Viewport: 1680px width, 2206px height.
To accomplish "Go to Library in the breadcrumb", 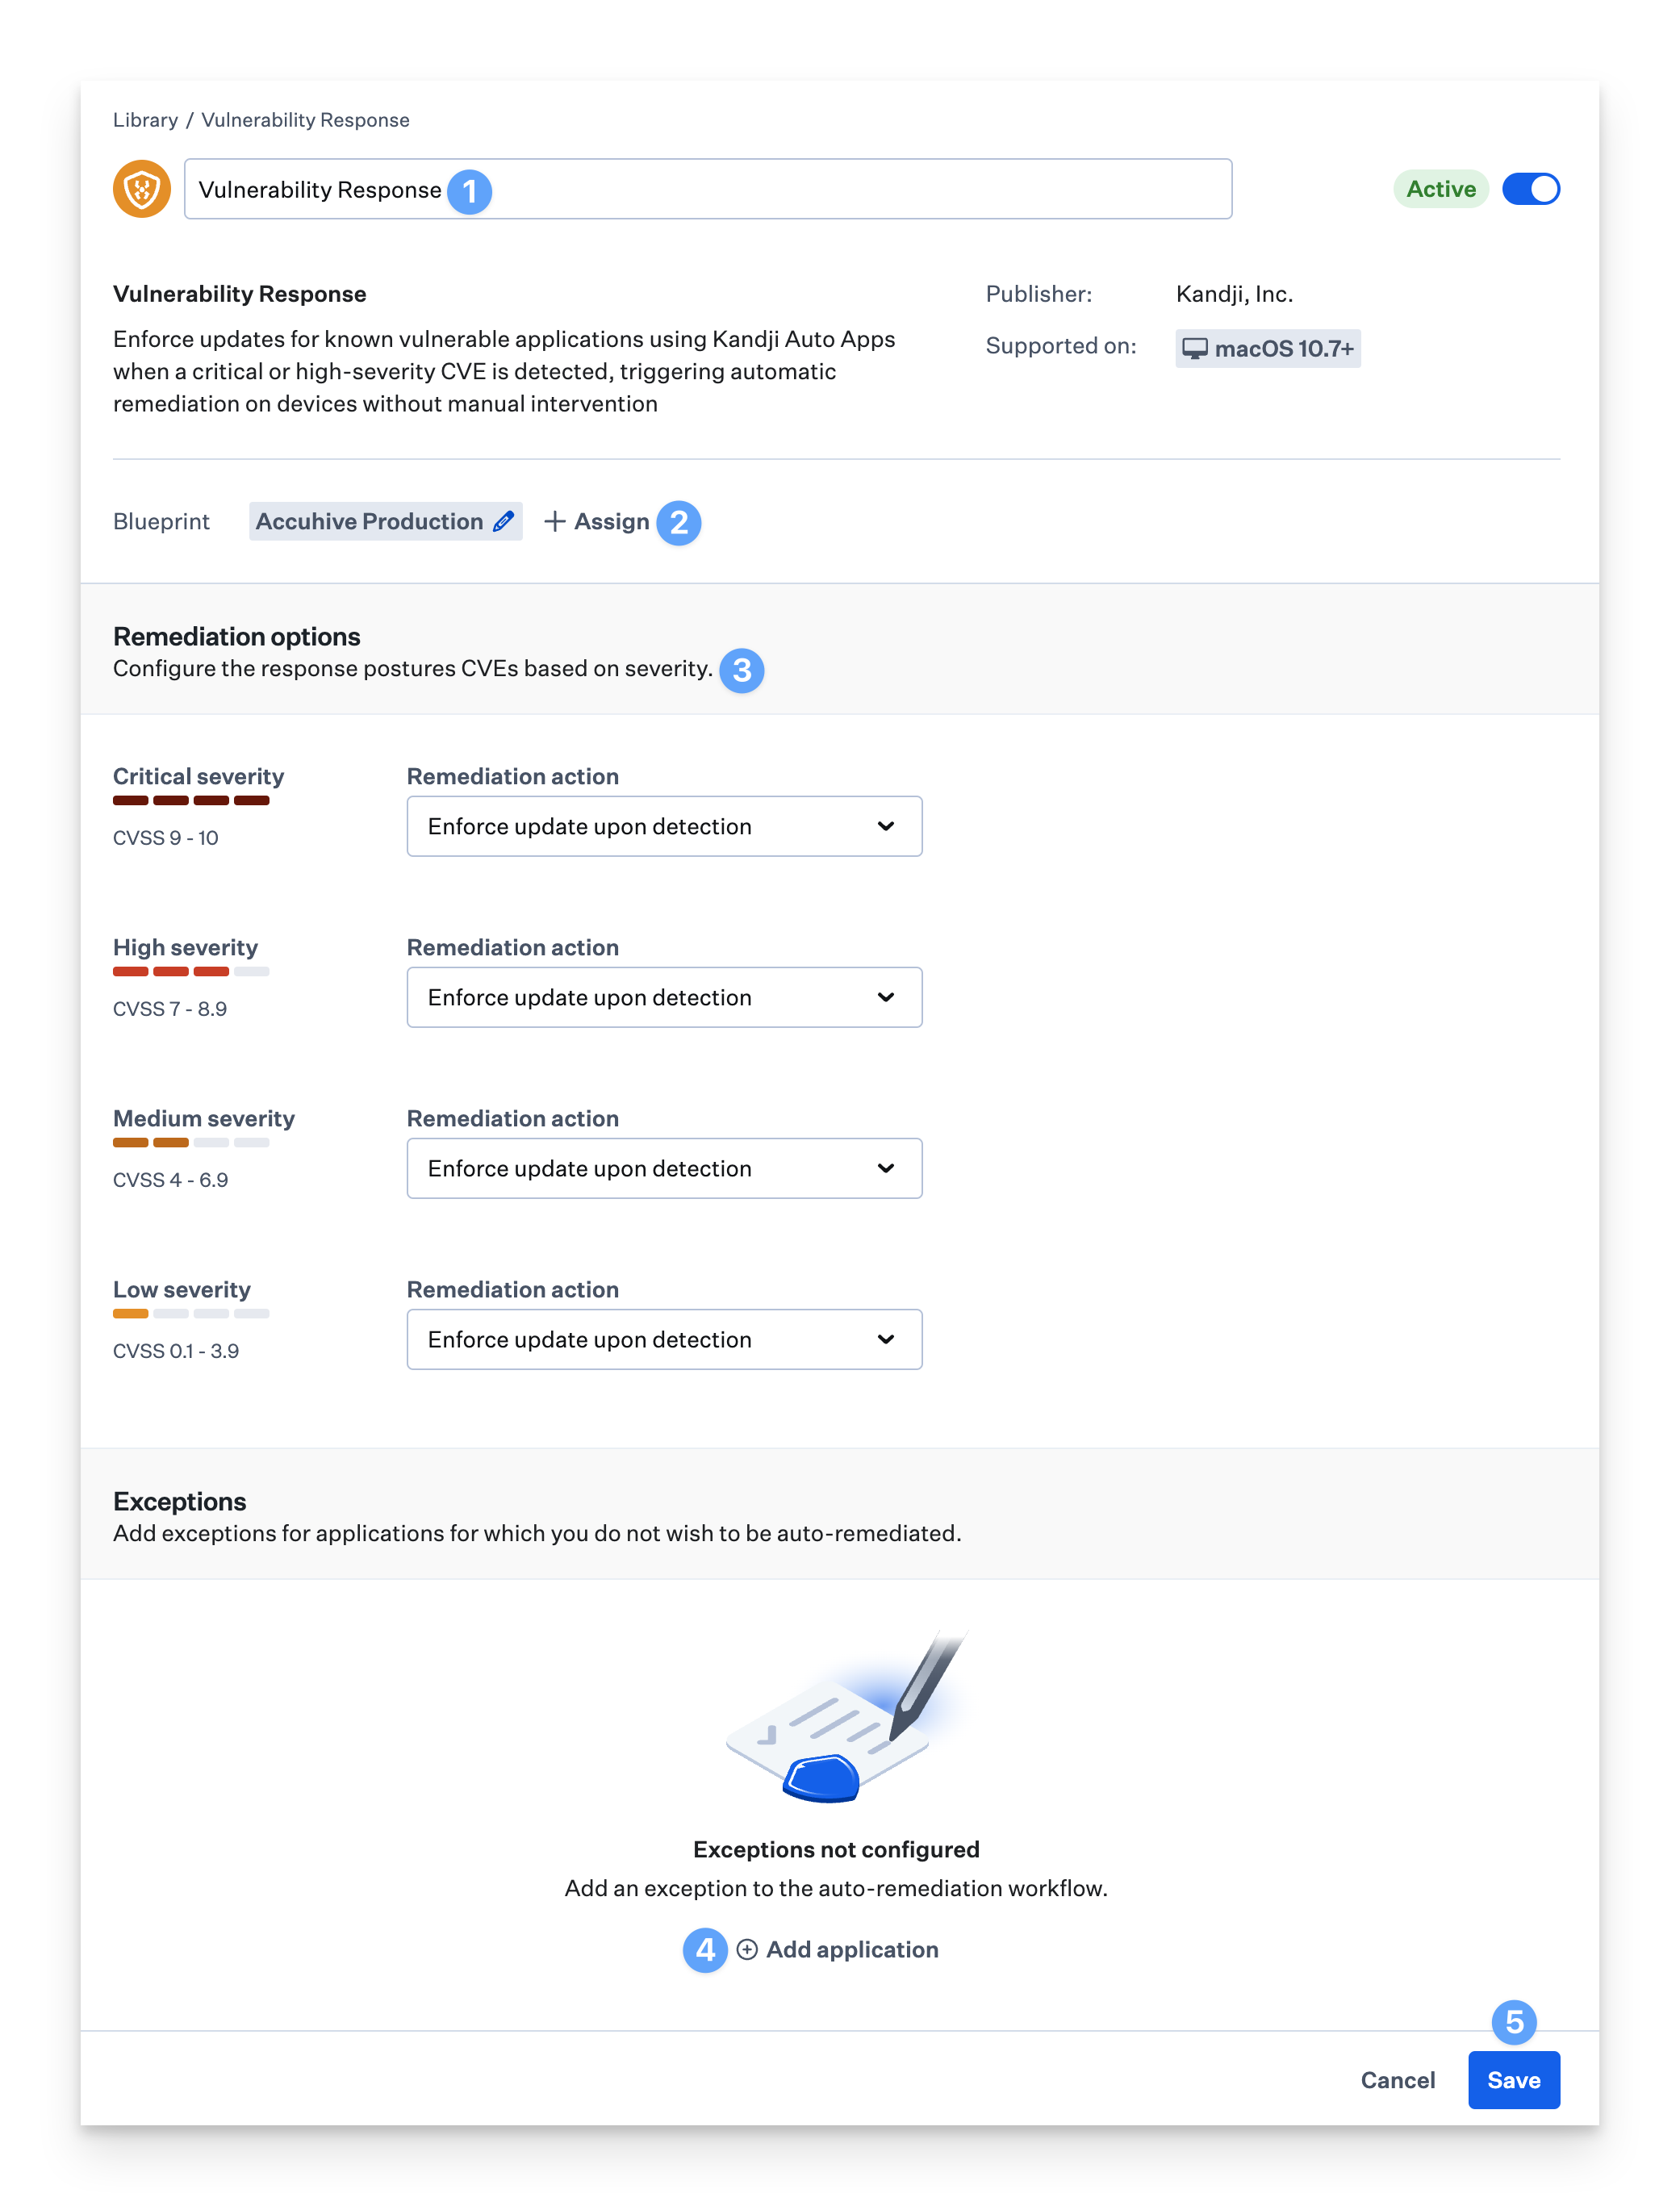I will [x=145, y=120].
